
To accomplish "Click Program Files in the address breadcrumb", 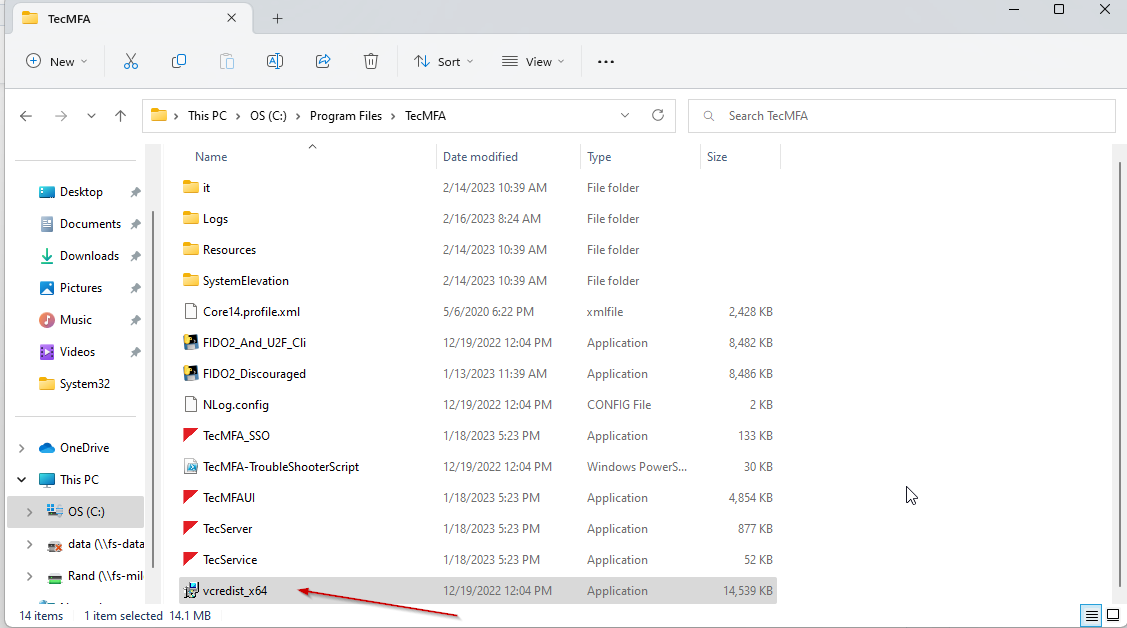I will [x=345, y=116].
